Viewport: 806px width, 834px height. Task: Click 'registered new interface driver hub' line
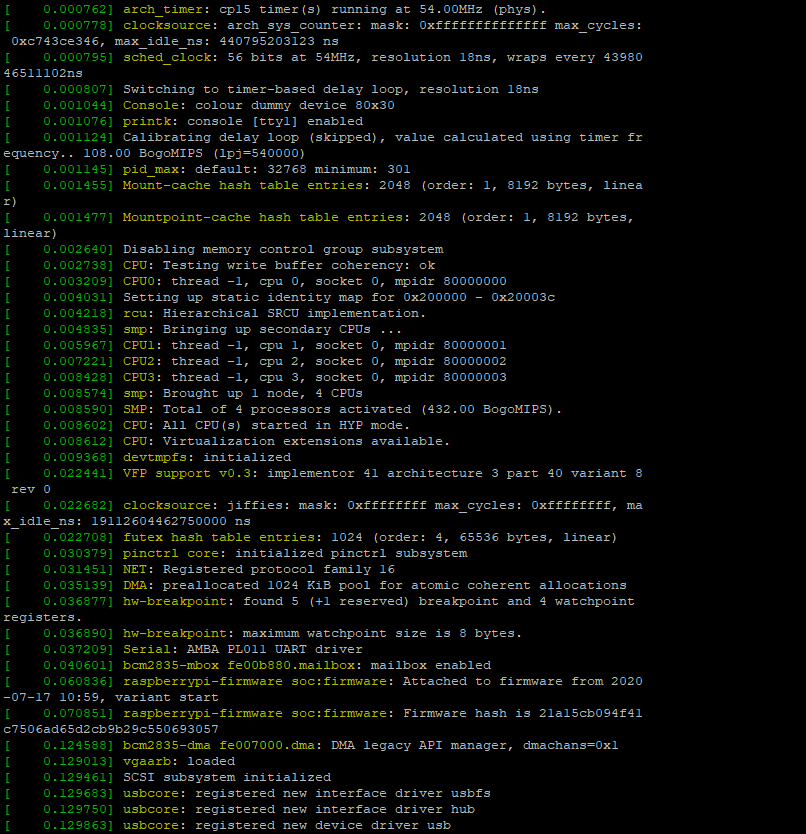[x=298, y=810]
